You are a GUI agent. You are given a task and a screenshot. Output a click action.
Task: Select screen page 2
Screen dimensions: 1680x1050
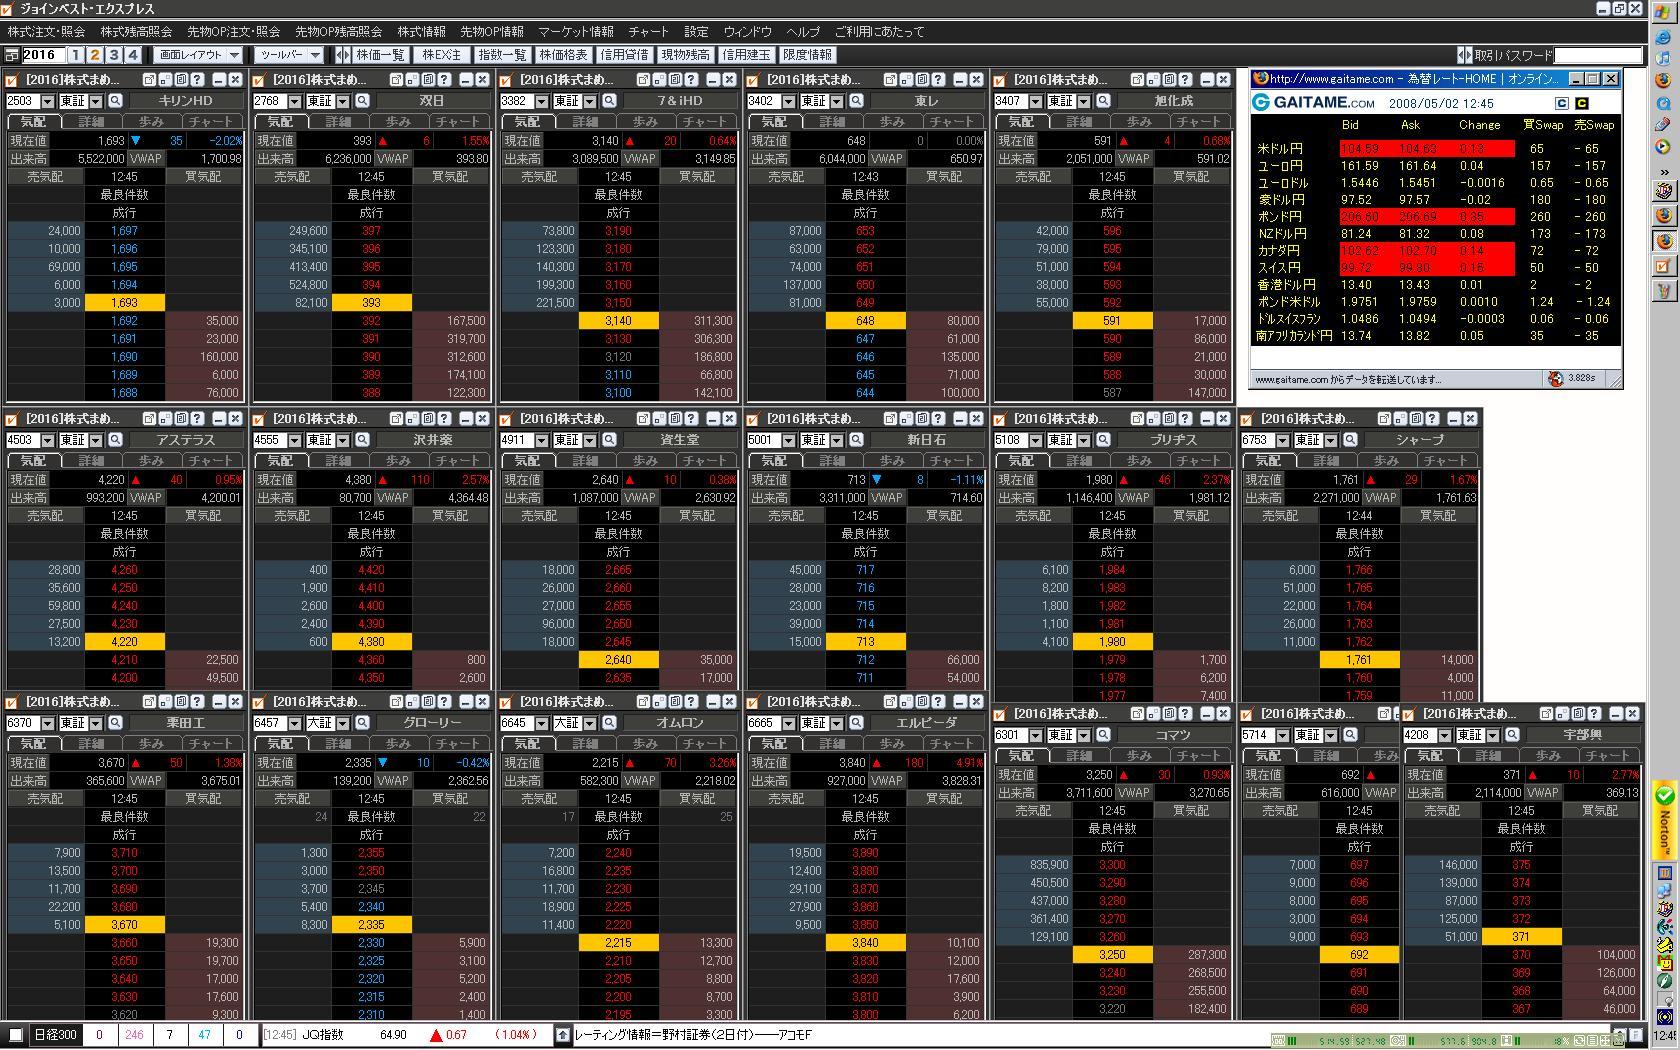95,55
